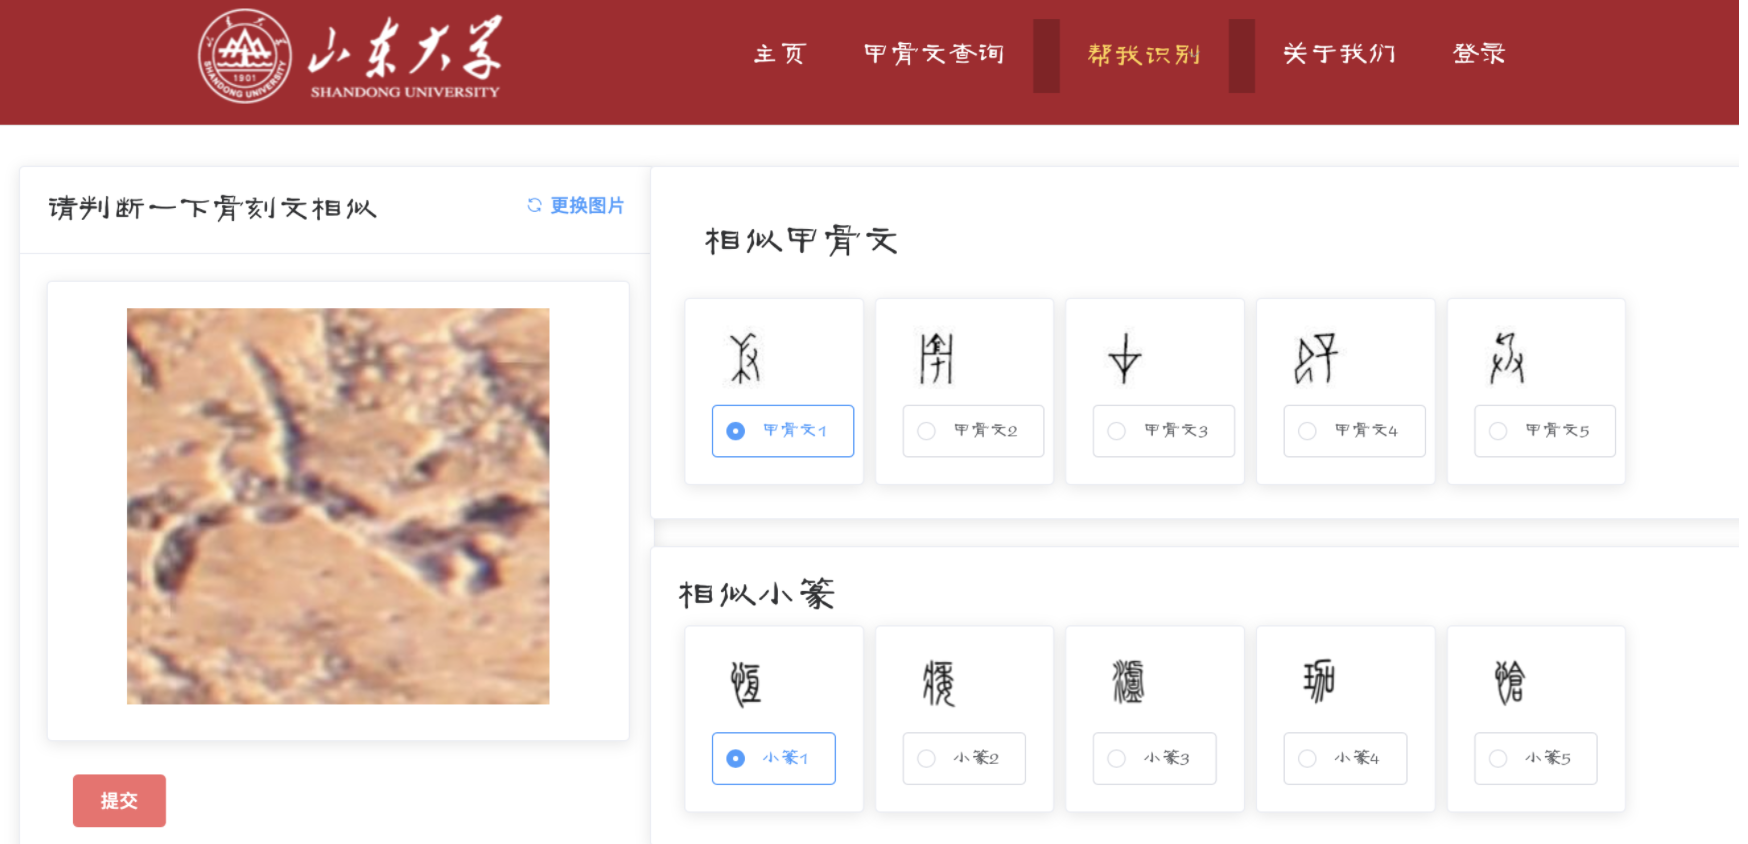The height and width of the screenshot is (844, 1748).
Task: Open the 登录 login link
Action: point(1479,54)
